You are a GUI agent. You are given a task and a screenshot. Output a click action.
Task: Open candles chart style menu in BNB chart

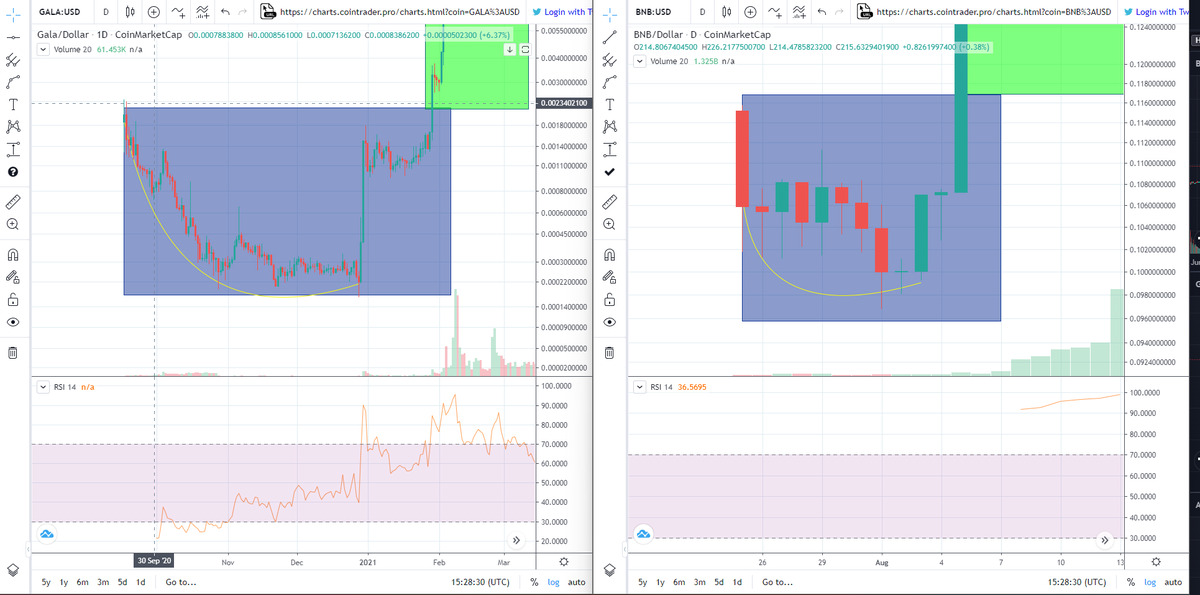(x=727, y=12)
